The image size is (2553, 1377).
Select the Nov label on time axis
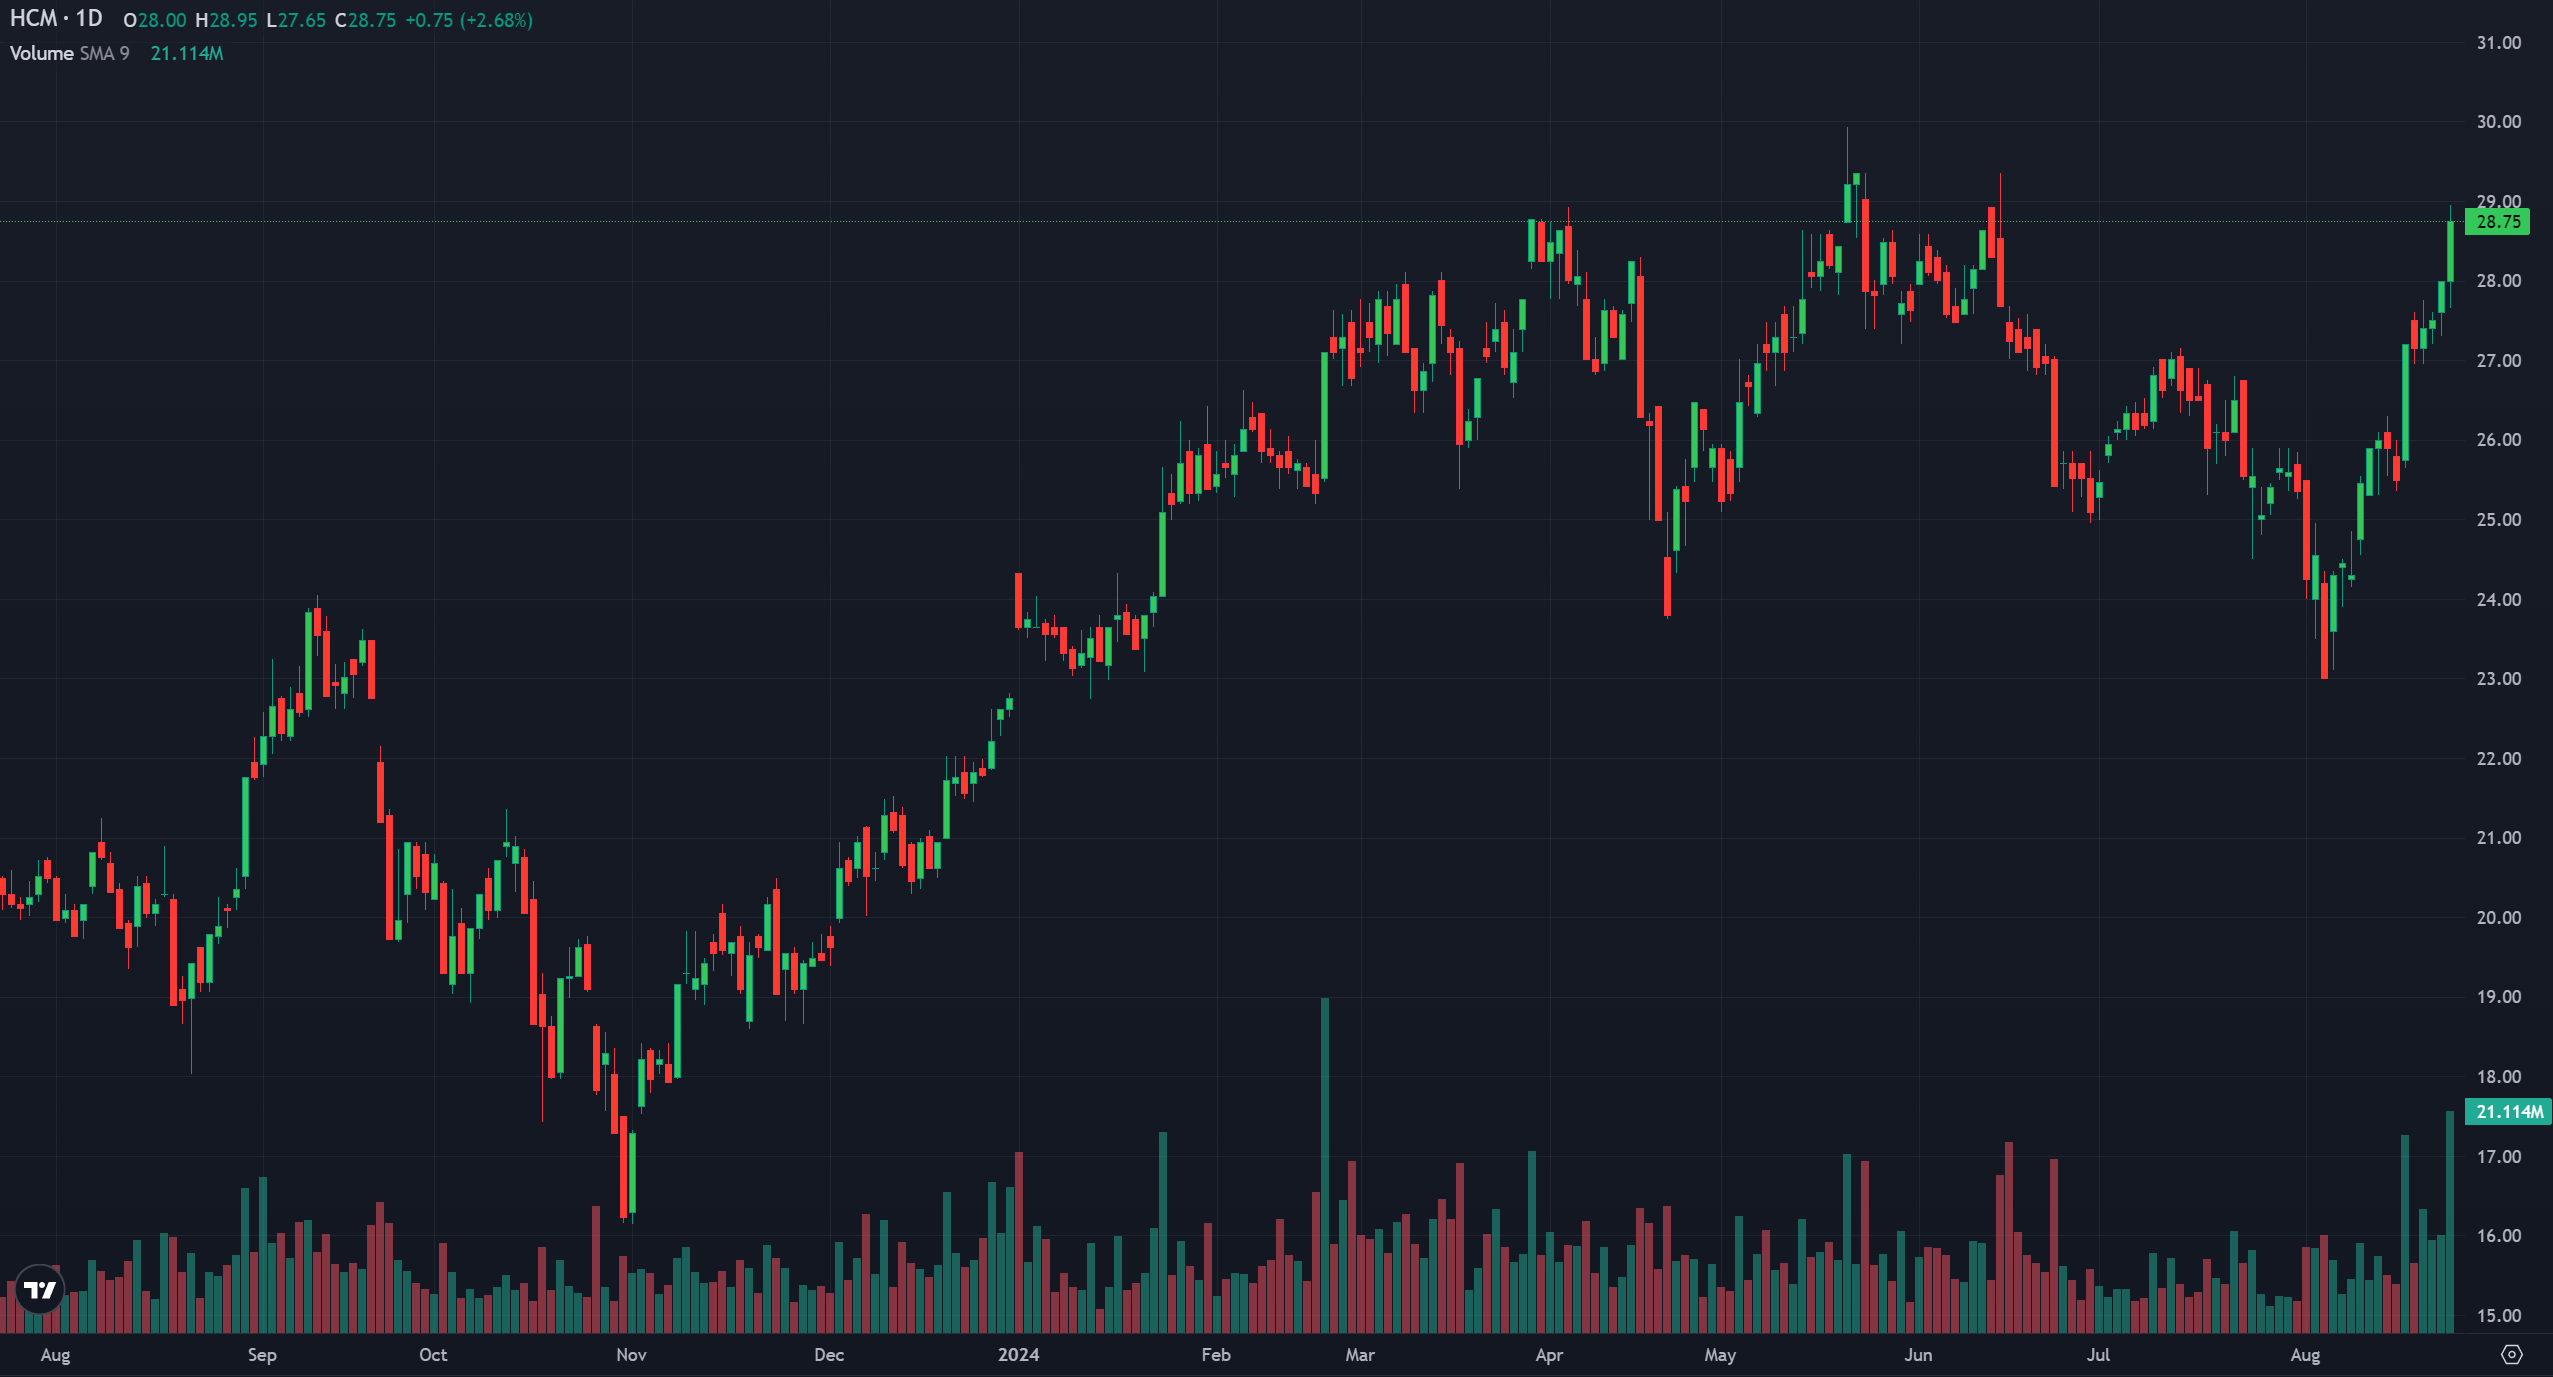click(631, 1355)
